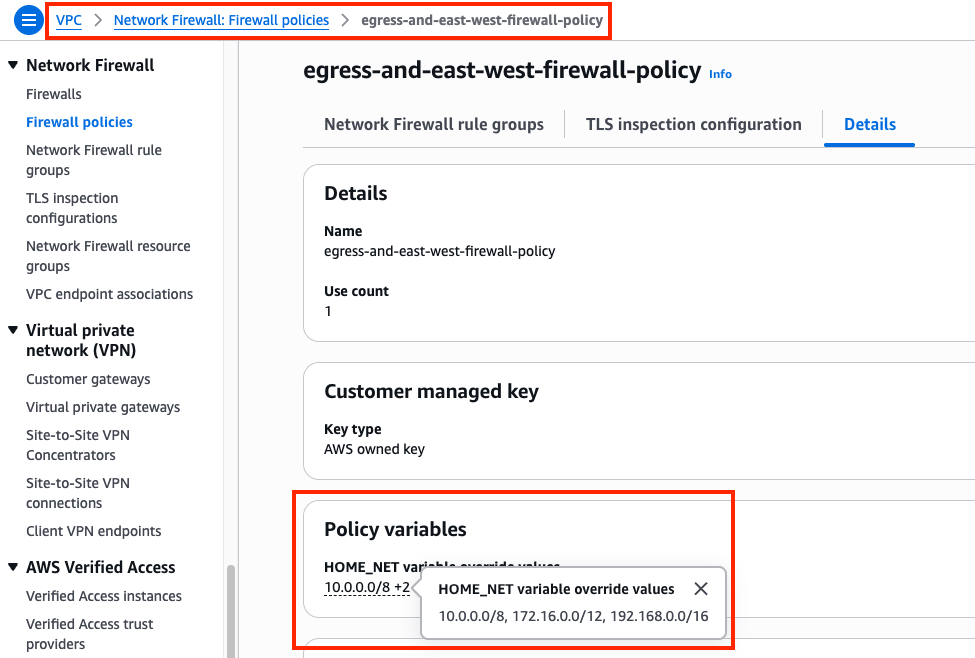The height and width of the screenshot is (658, 975).
Task: Open Verified Access instances sidebar item
Action: point(104,596)
